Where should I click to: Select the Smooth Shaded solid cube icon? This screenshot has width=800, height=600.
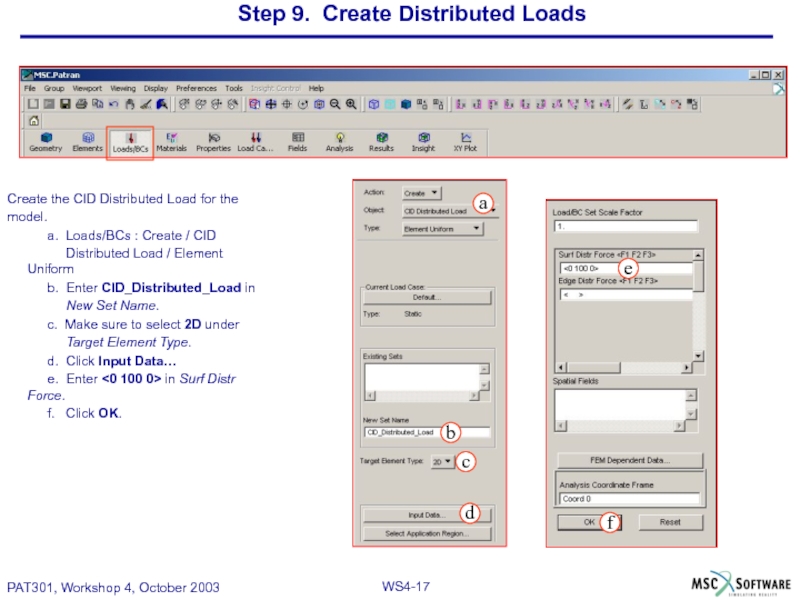click(406, 104)
